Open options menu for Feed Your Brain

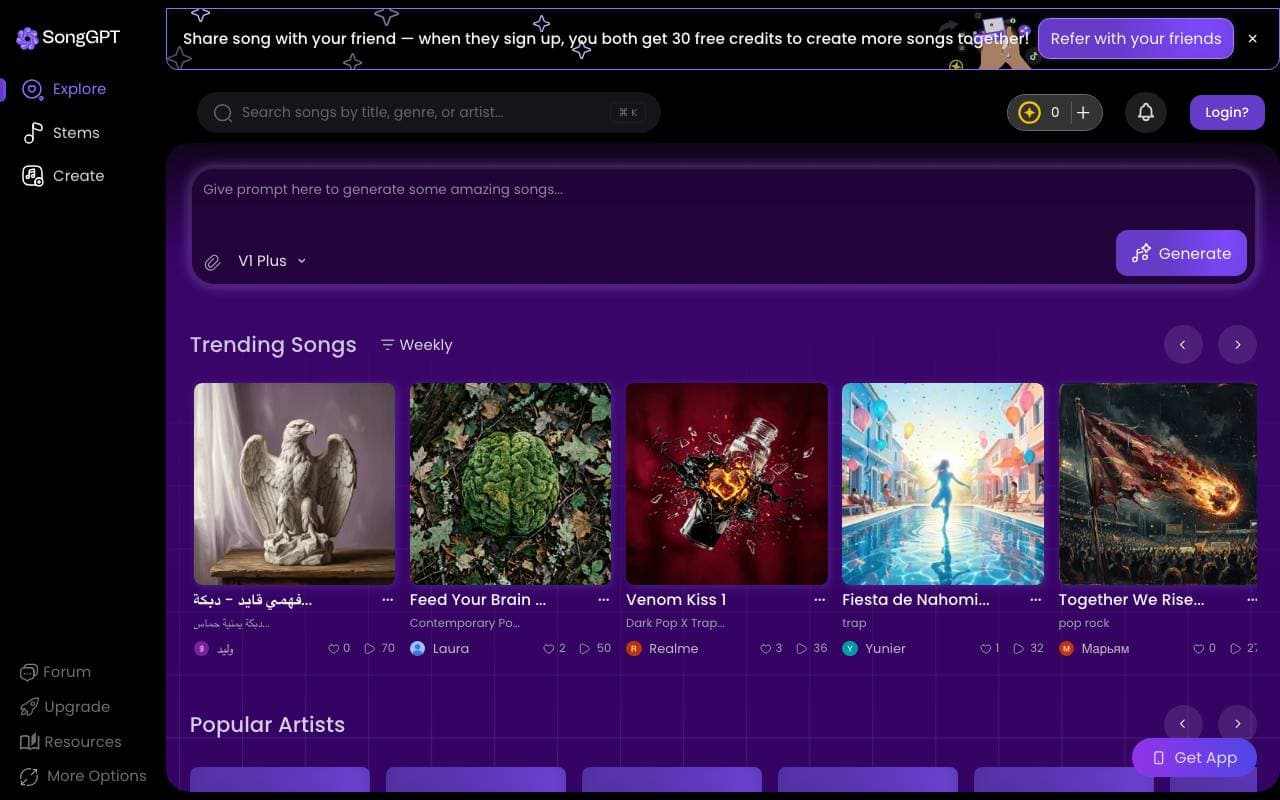[x=604, y=600]
